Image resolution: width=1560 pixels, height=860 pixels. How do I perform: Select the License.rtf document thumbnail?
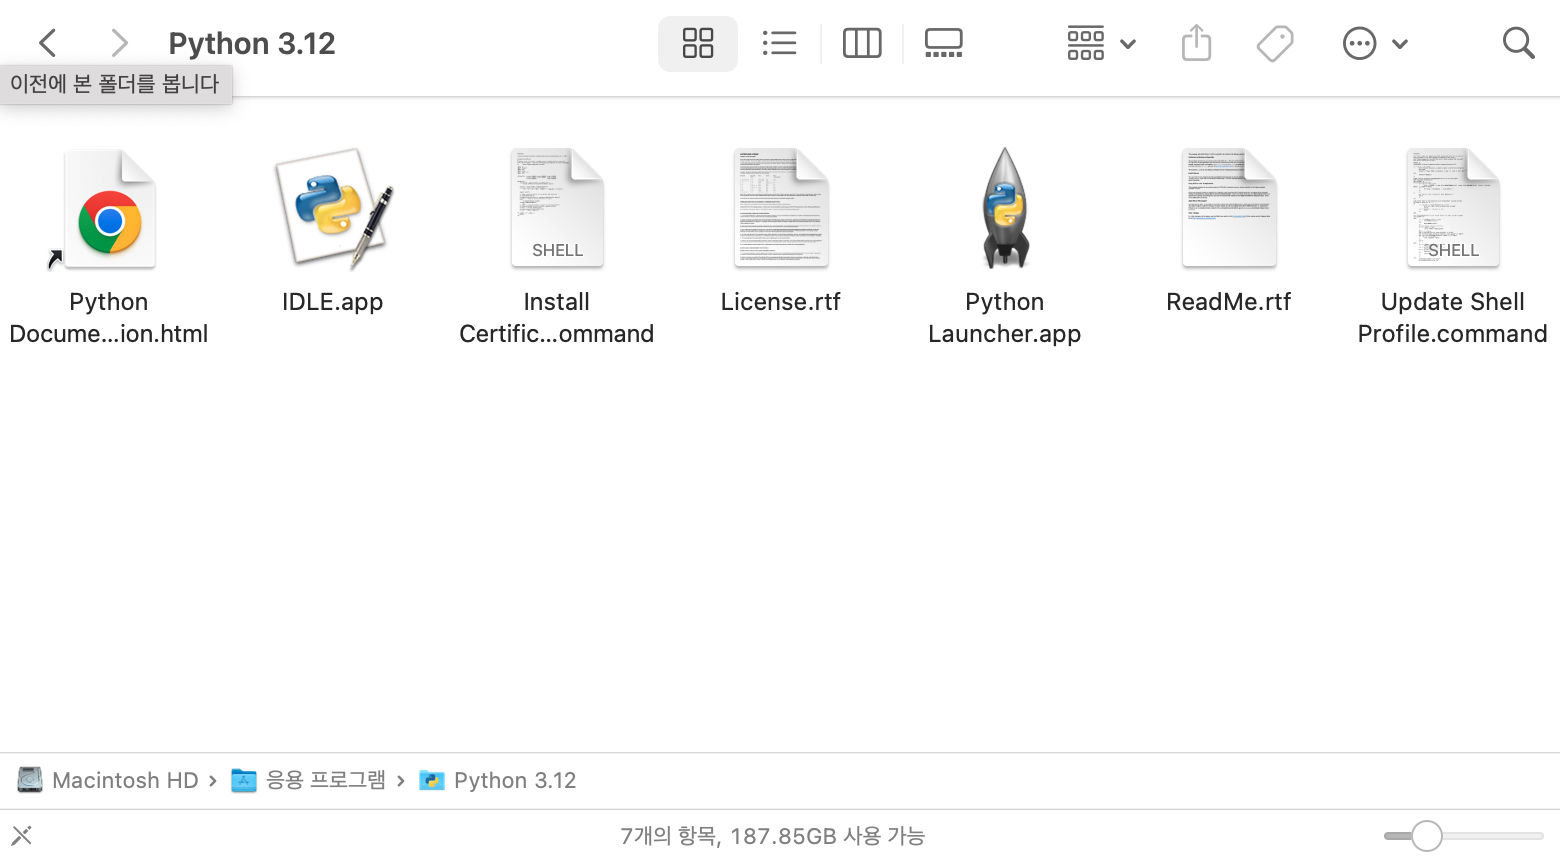point(781,208)
